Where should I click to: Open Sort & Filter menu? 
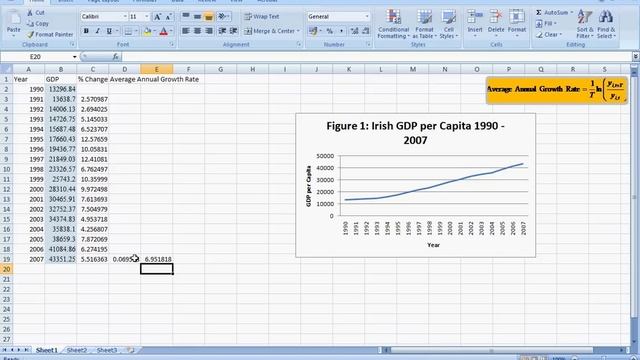[x=585, y=24]
